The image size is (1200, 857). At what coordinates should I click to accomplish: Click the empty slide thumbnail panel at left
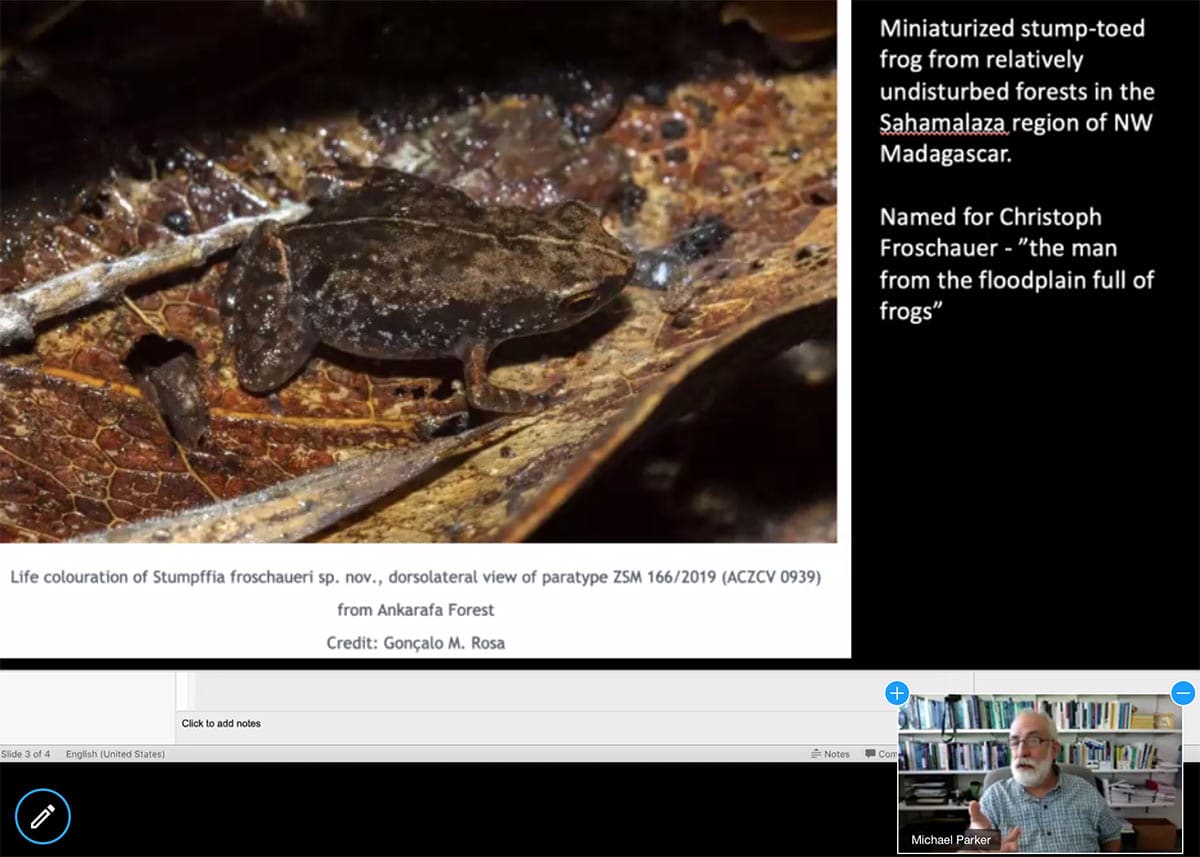point(87,707)
